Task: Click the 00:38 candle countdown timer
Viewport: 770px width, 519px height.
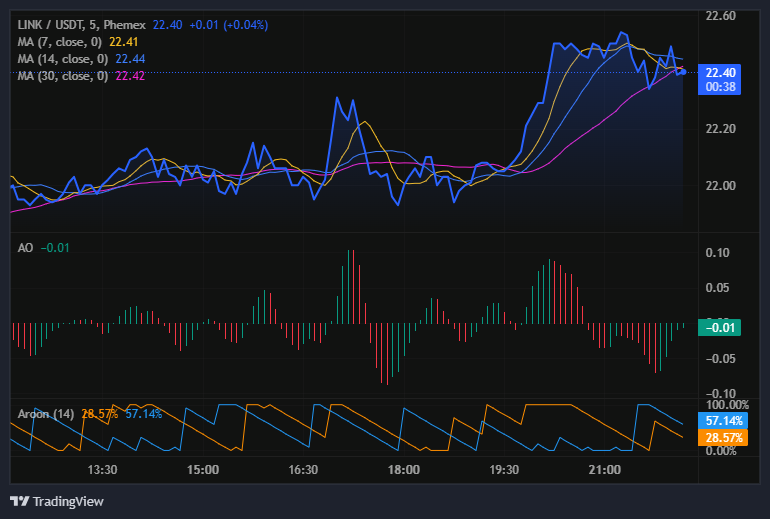Action: tap(720, 87)
